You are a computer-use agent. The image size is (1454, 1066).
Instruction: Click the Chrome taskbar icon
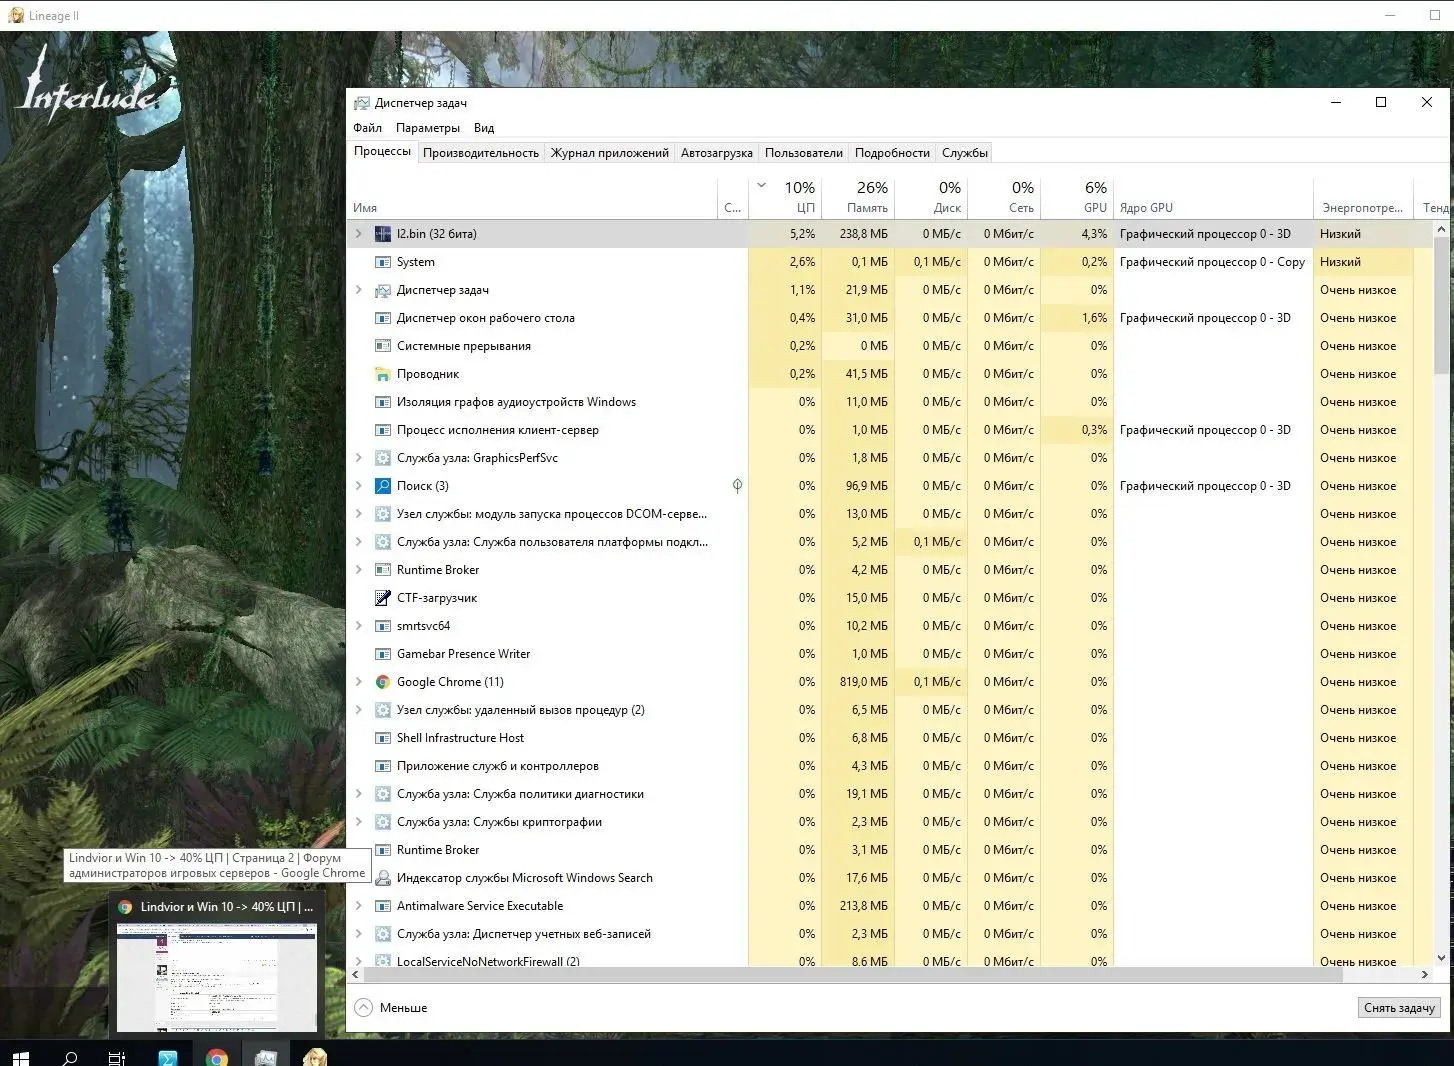pyautogui.click(x=216, y=1058)
